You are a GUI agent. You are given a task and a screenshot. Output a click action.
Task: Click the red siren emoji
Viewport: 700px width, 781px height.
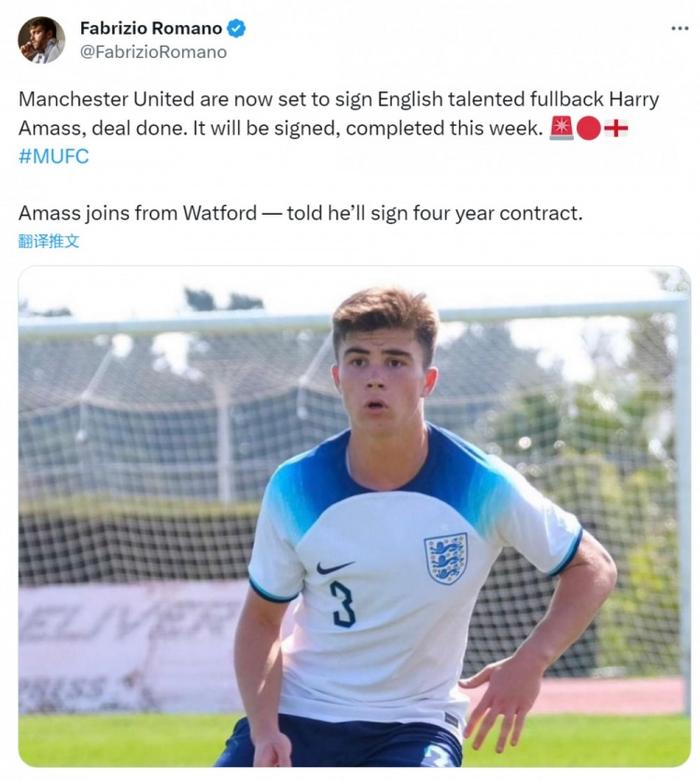point(561,129)
